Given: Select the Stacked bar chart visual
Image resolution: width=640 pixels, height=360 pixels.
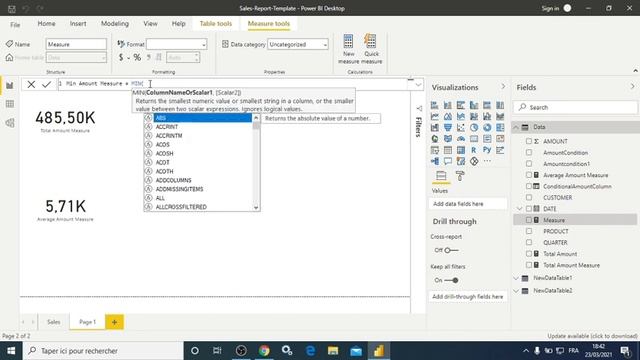Looking at the screenshot, I should (435, 105).
